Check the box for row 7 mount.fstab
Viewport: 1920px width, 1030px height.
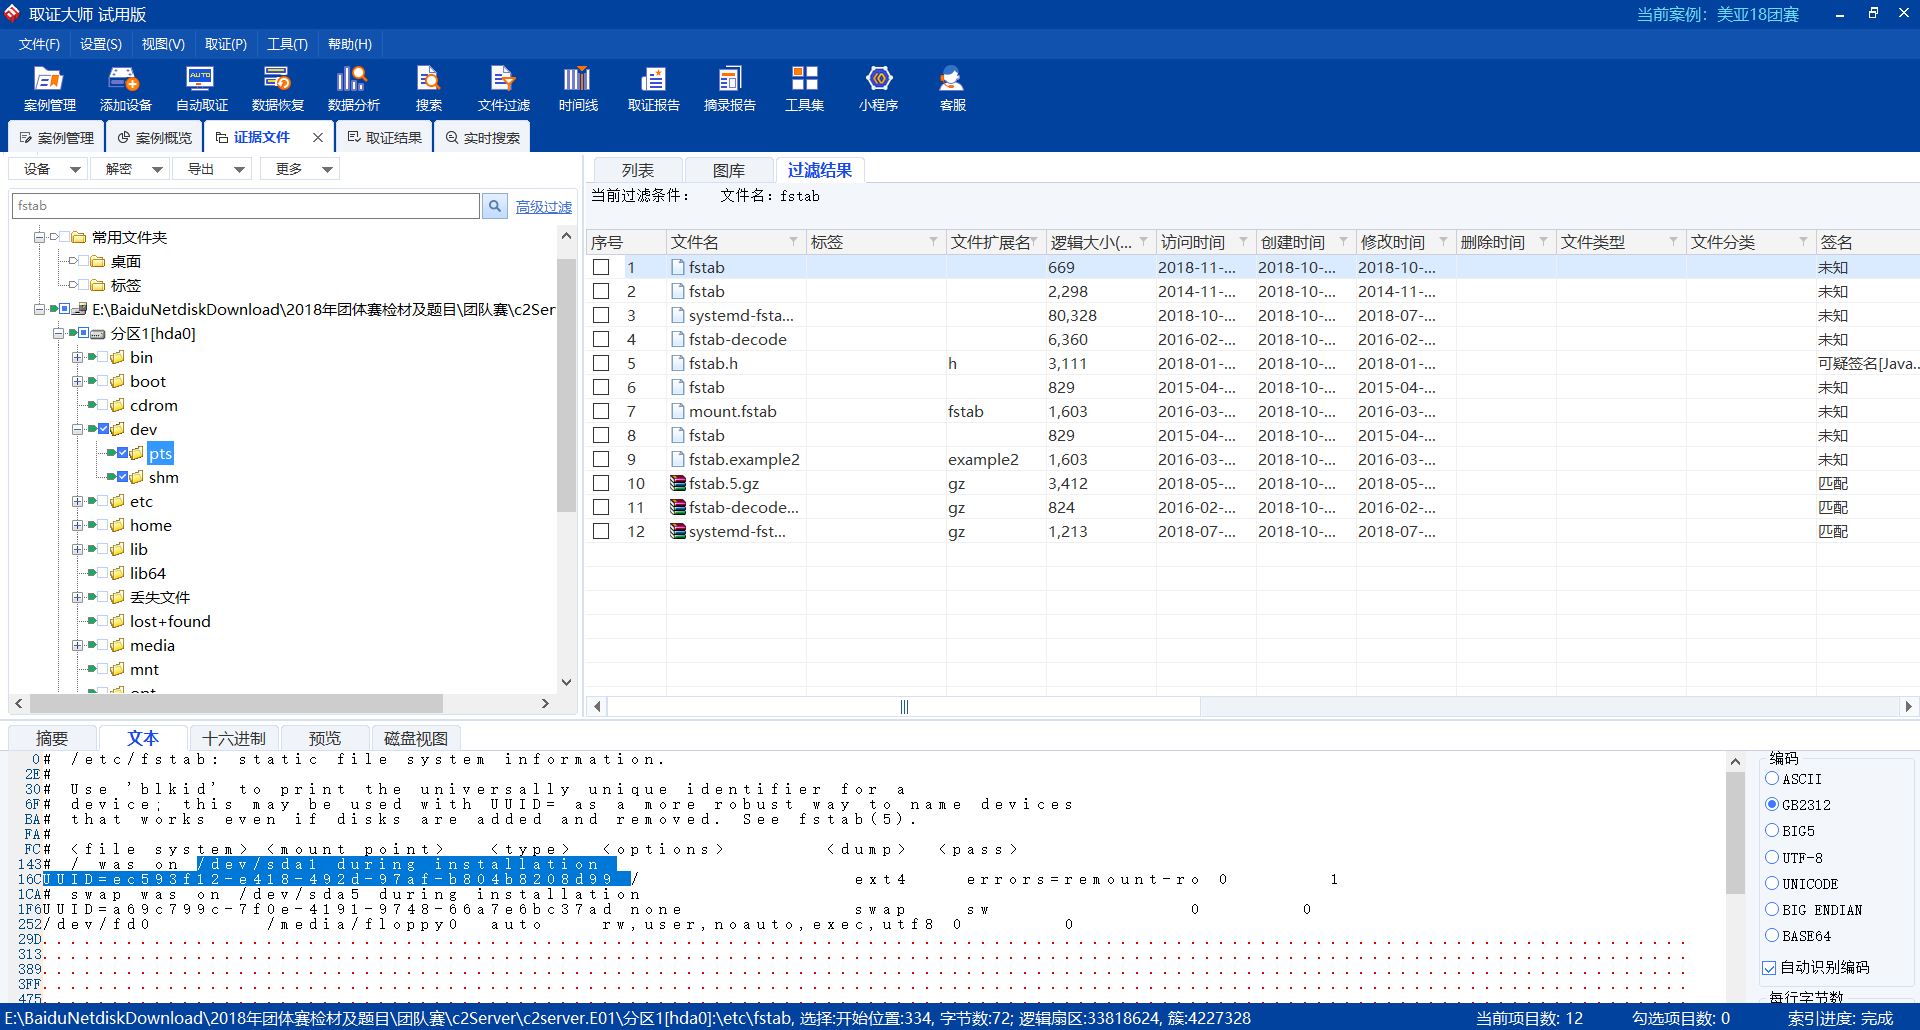[x=601, y=411]
